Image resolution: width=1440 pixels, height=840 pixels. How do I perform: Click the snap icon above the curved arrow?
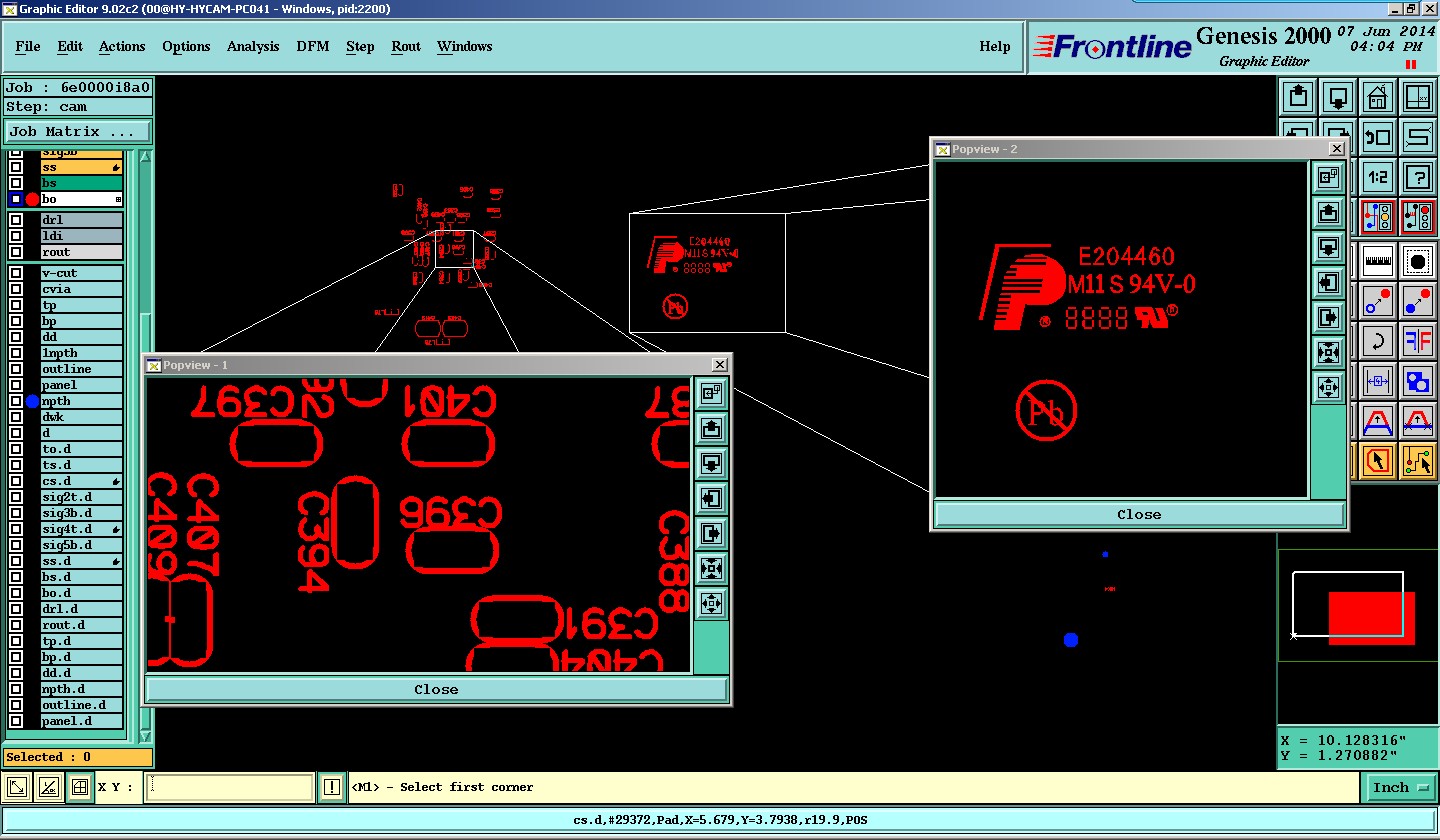[1378, 301]
